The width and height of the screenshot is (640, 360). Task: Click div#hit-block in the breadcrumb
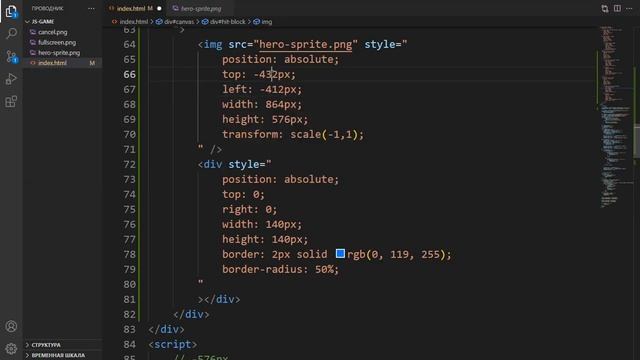tap(227, 22)
